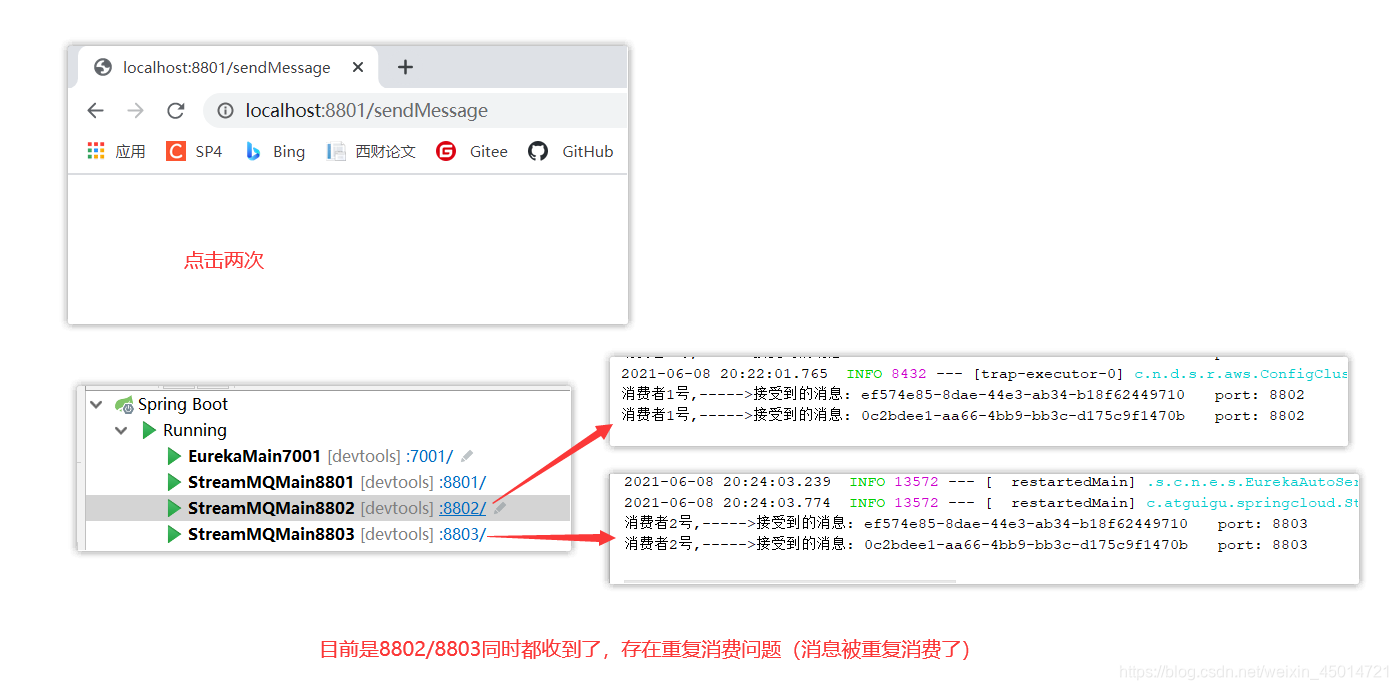Screen dimensions: 1398x690
Task: Click the :8801/ devtools port link
Action: tap(464, 481)
